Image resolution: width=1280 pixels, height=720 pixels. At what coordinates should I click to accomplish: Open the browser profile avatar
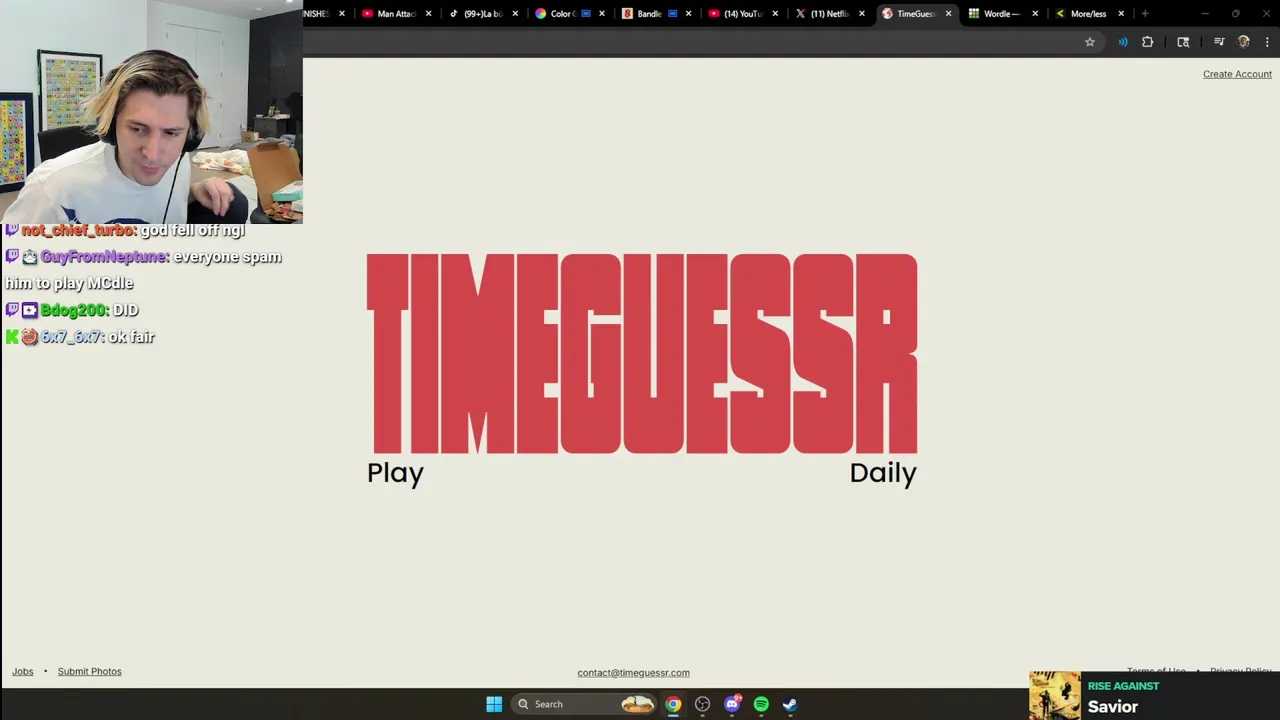(x=1244, y=42)
